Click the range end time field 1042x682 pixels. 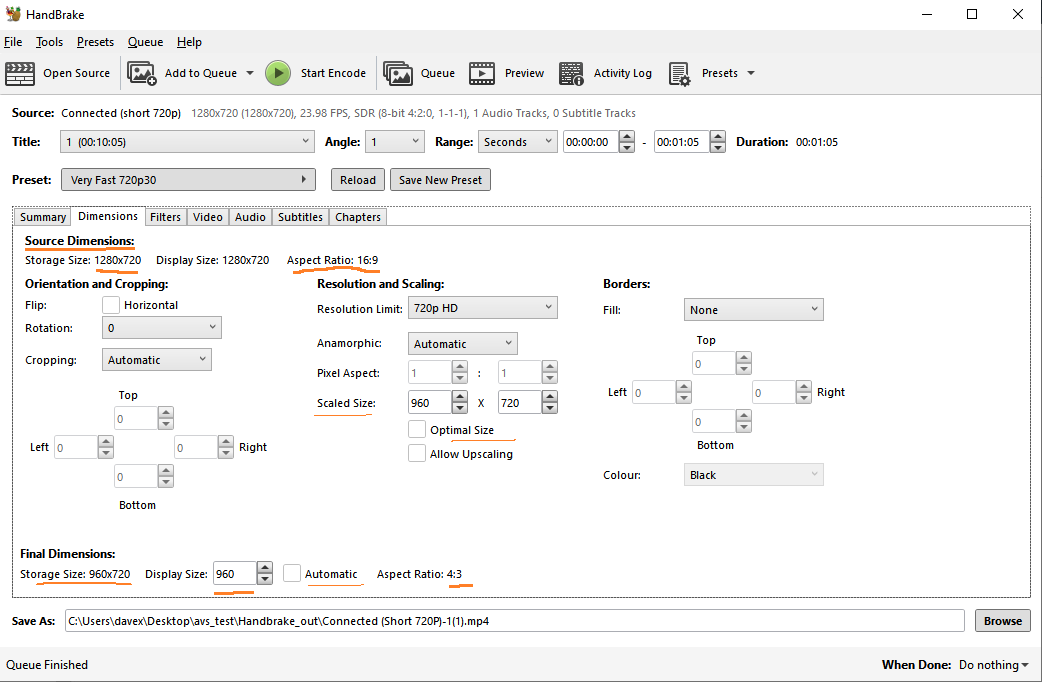tap(682, 142)
